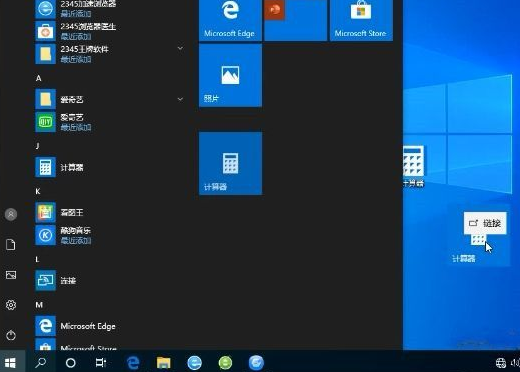Open Documents from the start rail
520x372 pixels.
point(11,245)
